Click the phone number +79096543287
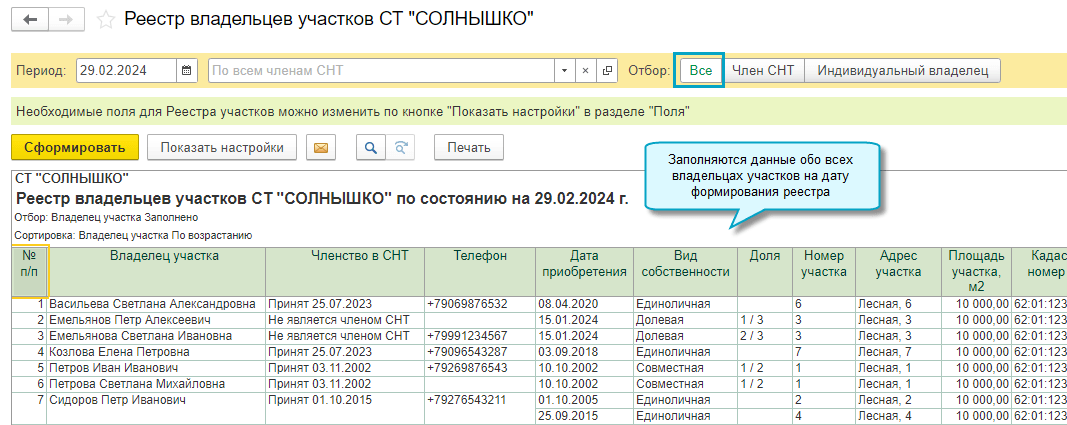Screen dimensions: 1067x425 coord(480,352)
